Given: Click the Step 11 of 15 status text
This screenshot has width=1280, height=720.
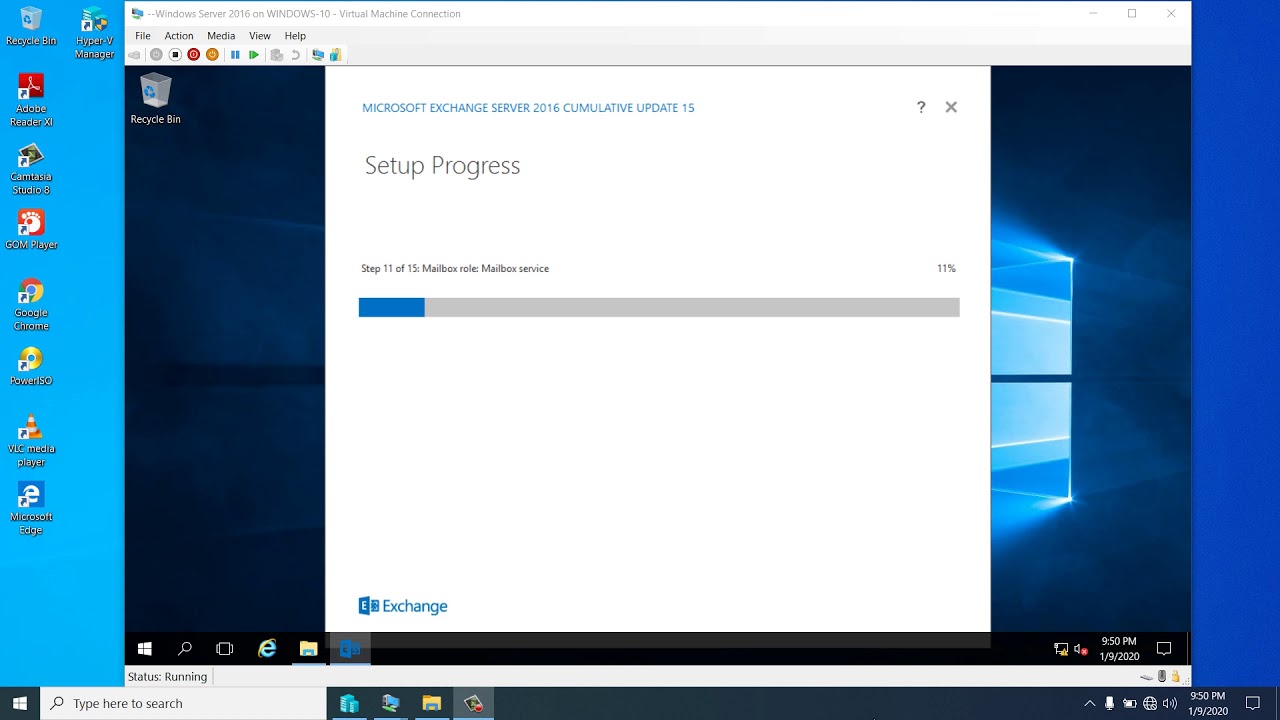Looking at the screenshot, I should tap(455, 268).
